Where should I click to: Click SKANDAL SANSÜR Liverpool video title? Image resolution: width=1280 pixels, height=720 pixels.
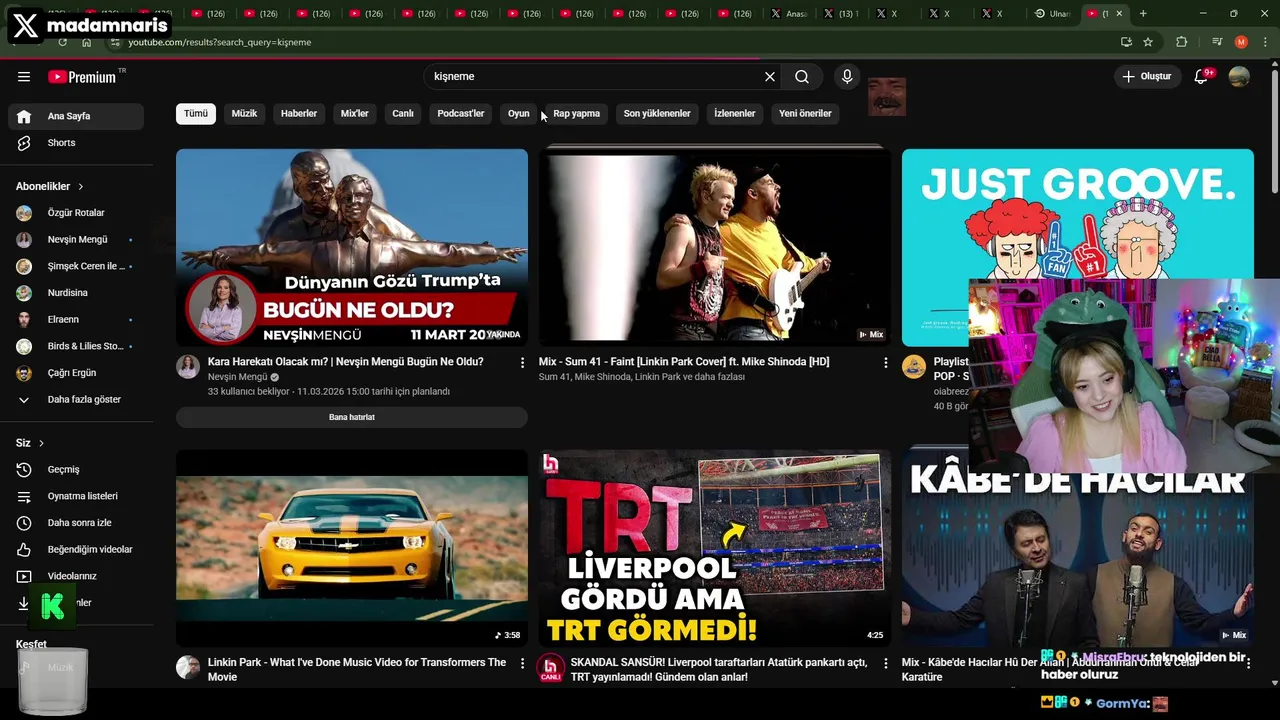click(719, 670)
